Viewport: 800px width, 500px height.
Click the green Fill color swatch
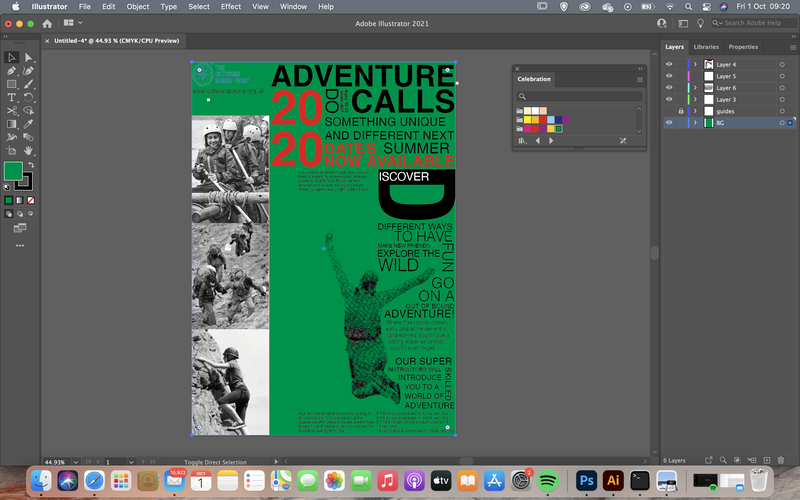point(13,171)
